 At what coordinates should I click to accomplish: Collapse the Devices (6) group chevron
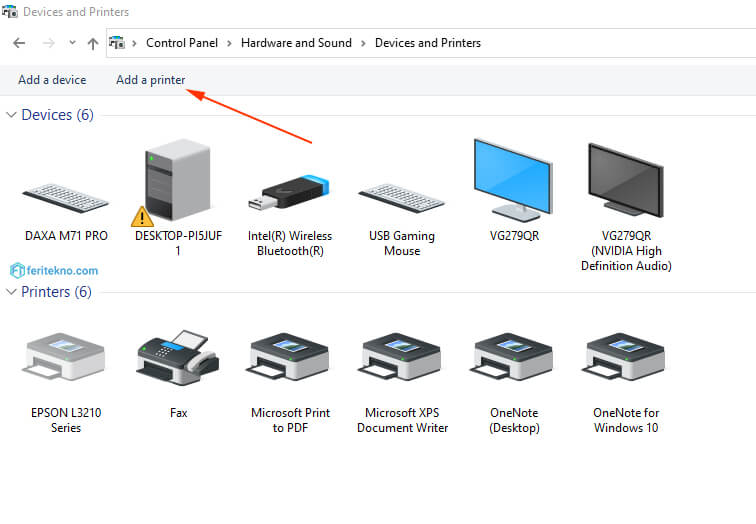(x=11, y=115)
